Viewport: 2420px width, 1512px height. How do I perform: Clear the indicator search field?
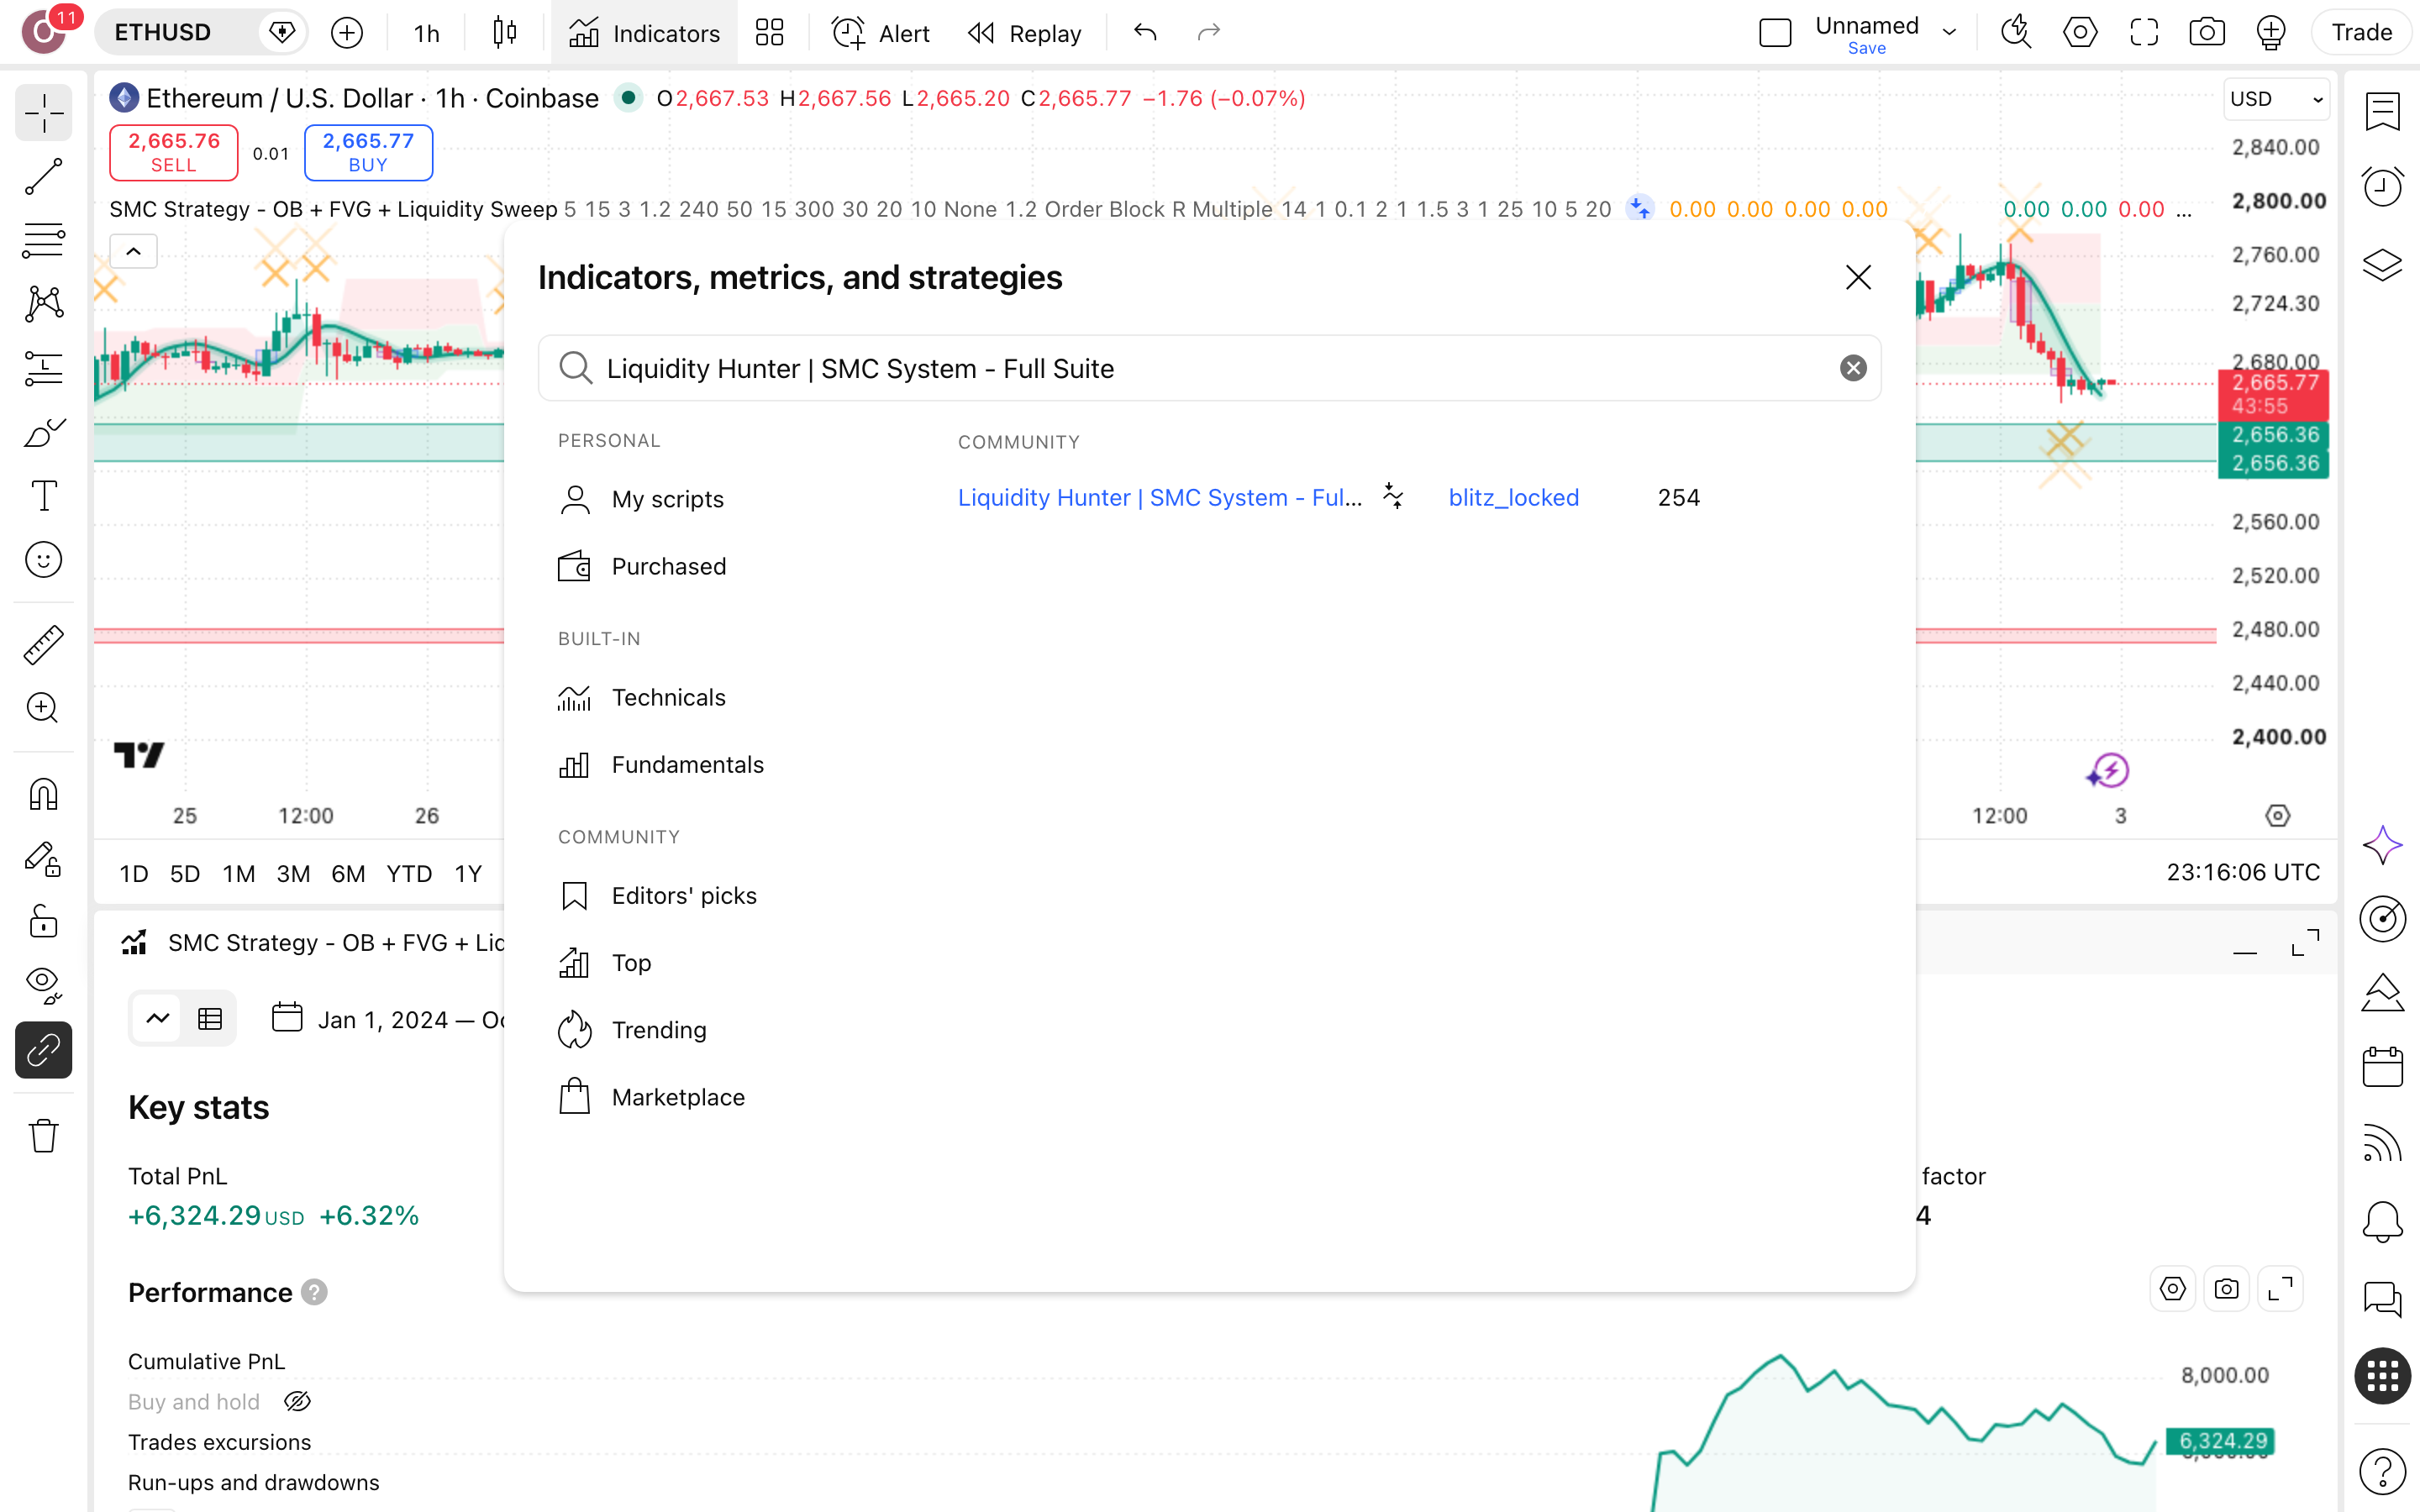1853,369
